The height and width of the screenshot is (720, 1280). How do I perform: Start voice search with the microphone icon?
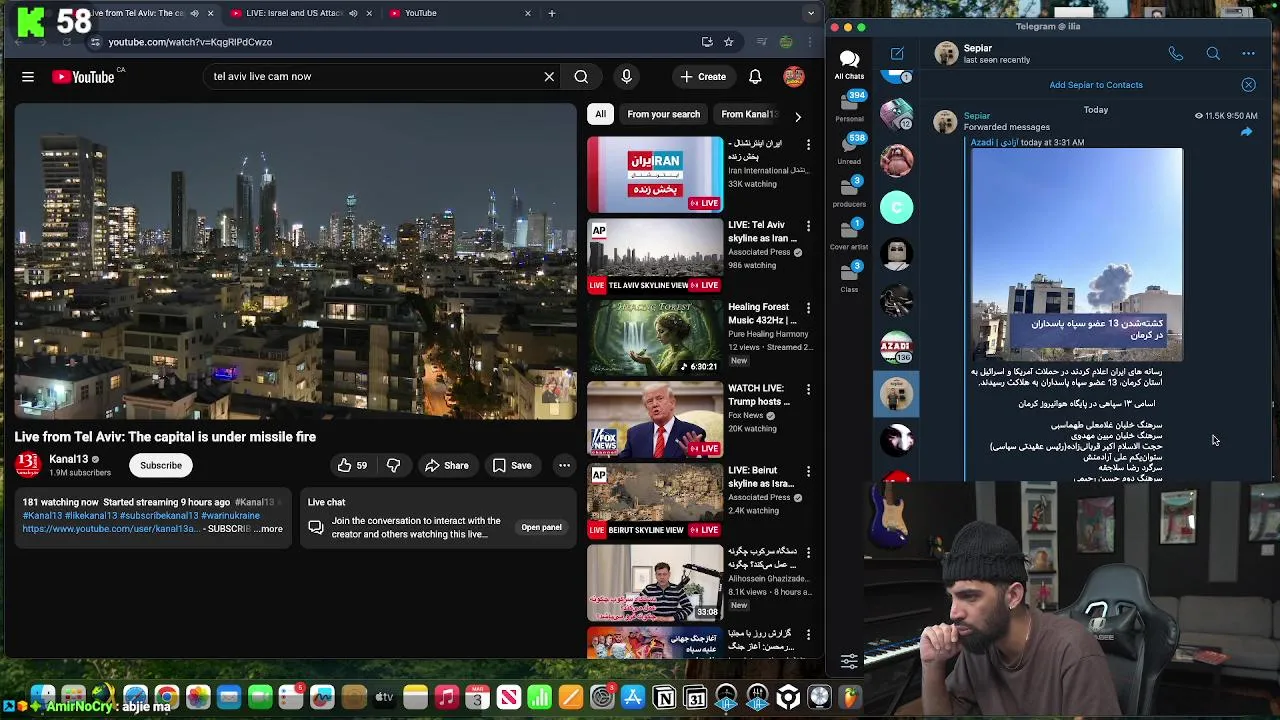point(626,76)
